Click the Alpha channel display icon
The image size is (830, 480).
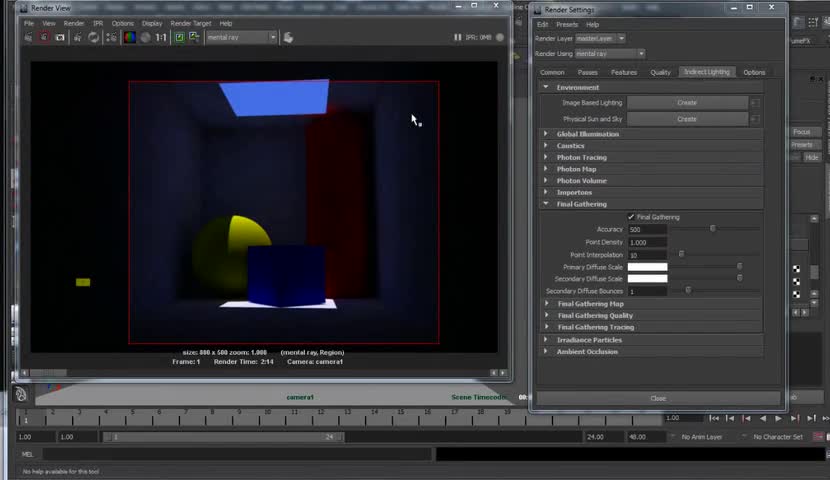click(146, 38)
